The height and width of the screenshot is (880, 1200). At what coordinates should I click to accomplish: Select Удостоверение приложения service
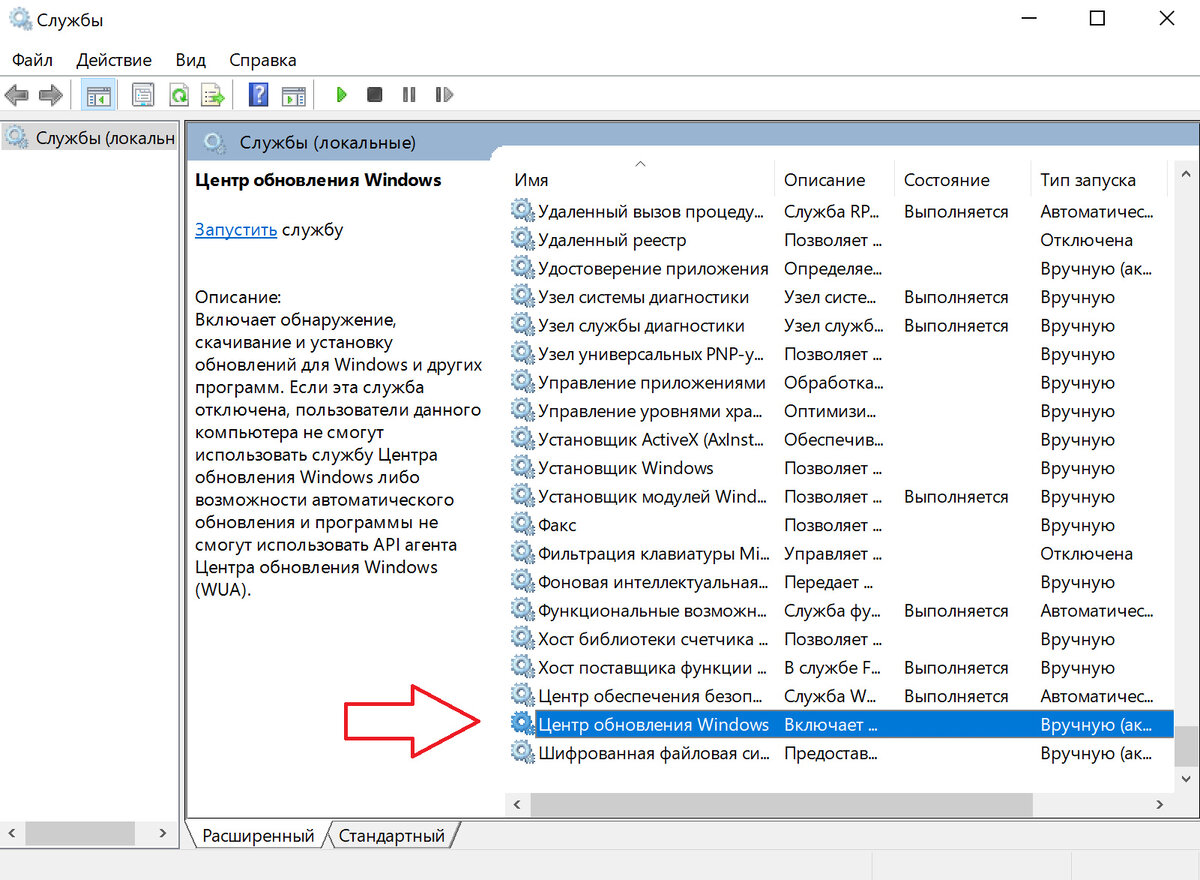coord(653,268)
